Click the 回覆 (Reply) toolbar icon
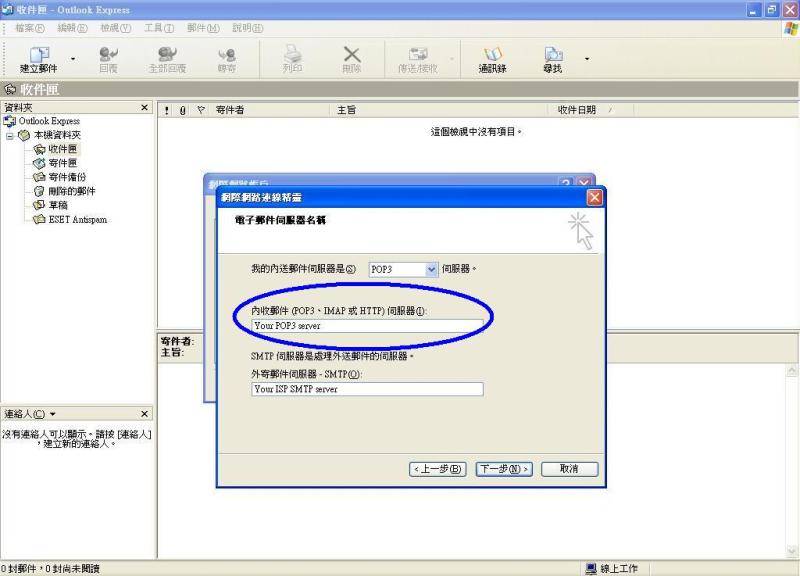 (x=108, y=59)
